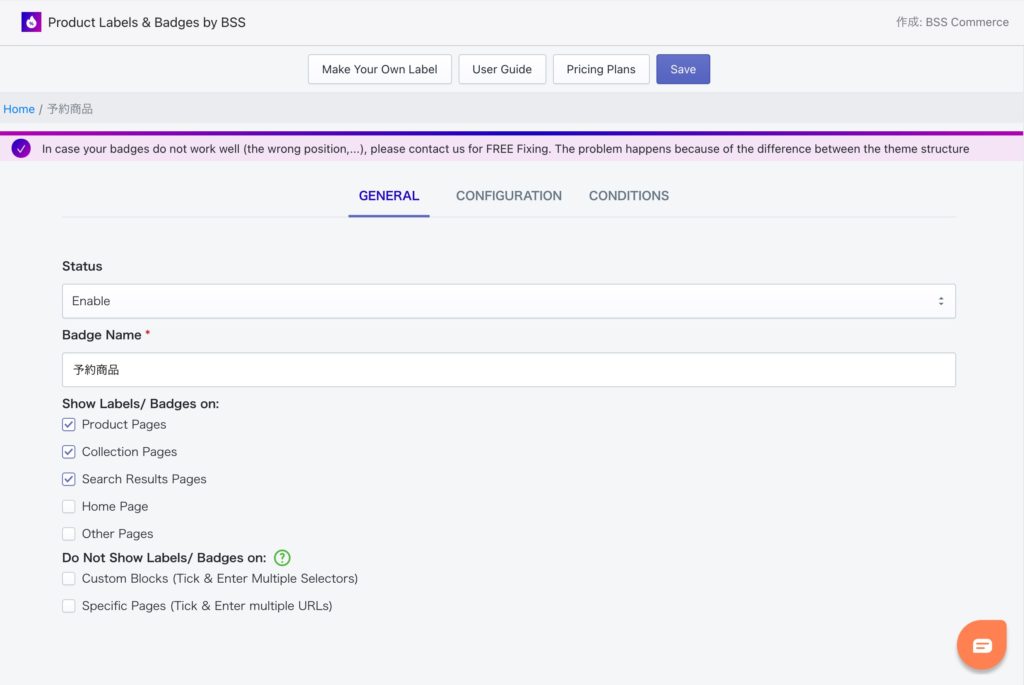The image size is (1024, 685).
Task: Enable Custom Blocks exclusion checkbox
Action: coord(69,579)
